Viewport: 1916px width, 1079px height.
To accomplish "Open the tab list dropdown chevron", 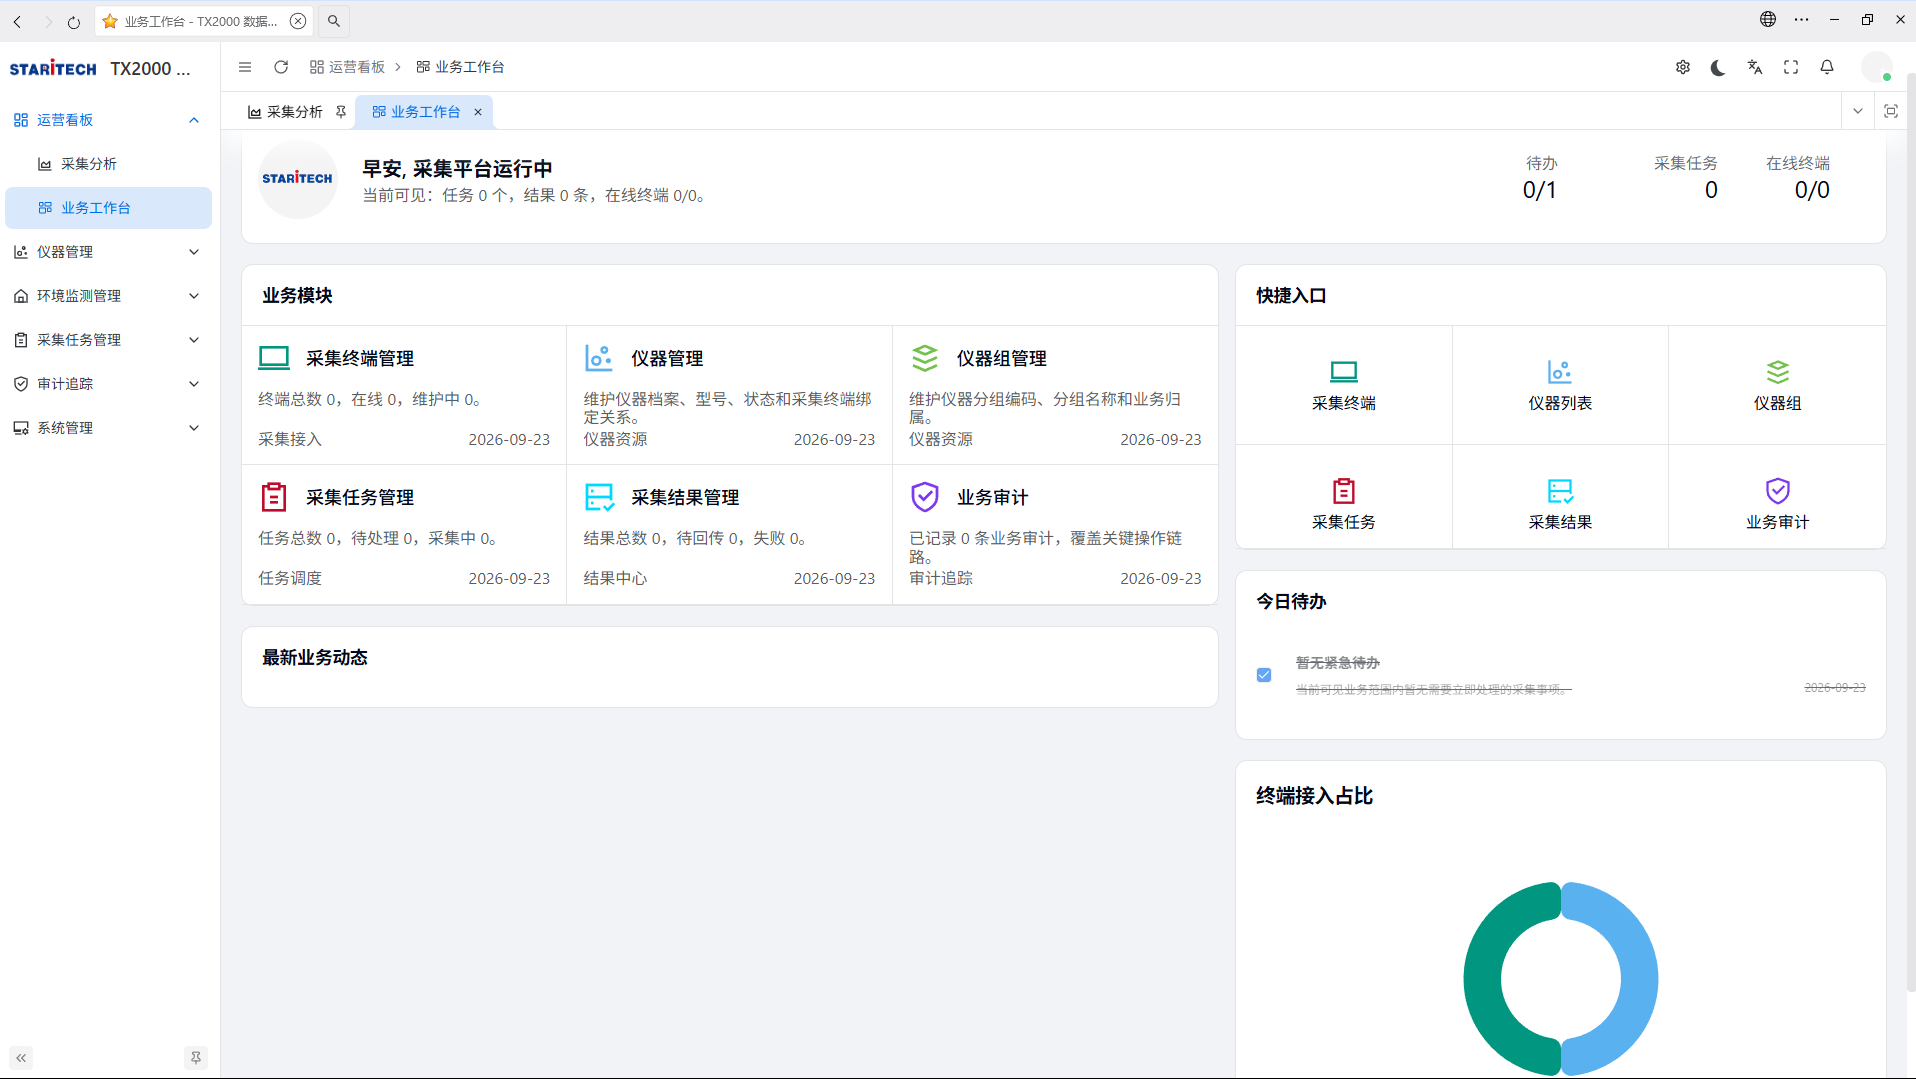I will point(1858,112).
